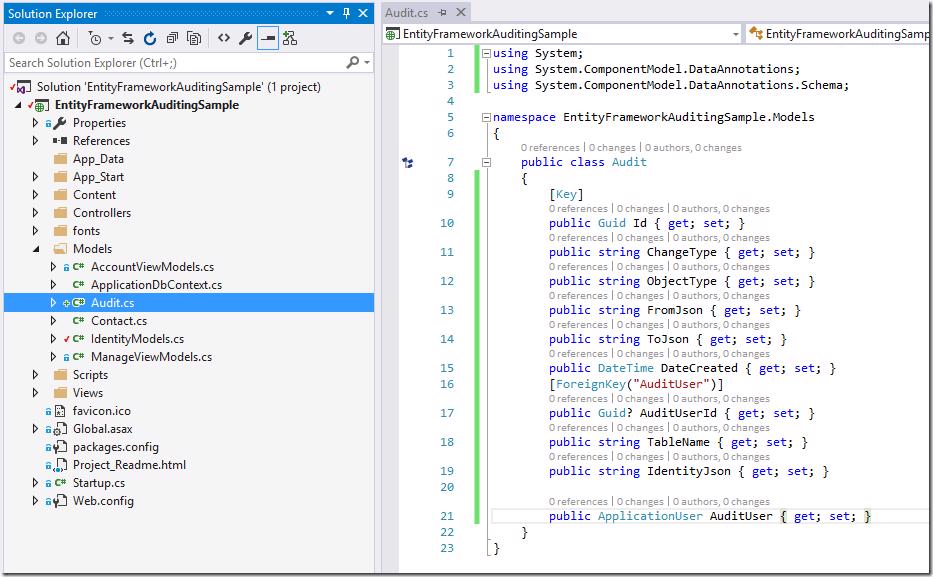Click the 'ApplicationUser' type name on line 21

[650, 516]
